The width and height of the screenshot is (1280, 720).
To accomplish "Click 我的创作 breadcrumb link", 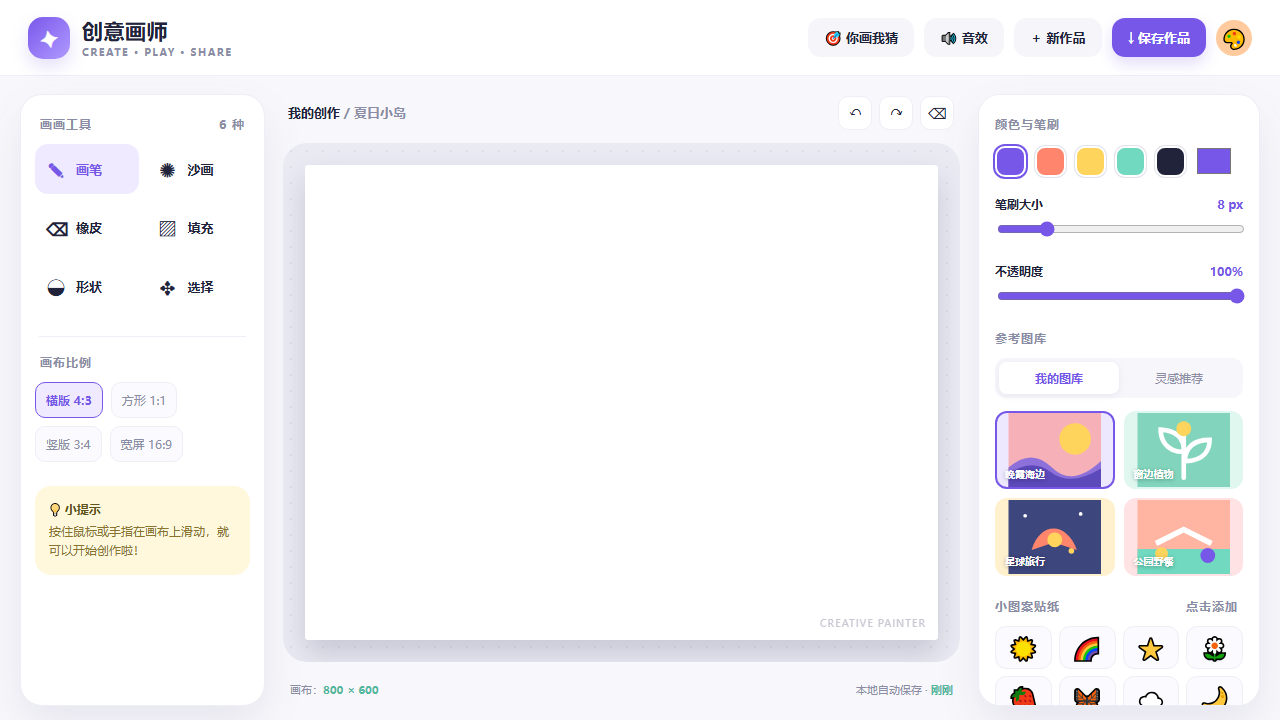I will pos(314,113).
